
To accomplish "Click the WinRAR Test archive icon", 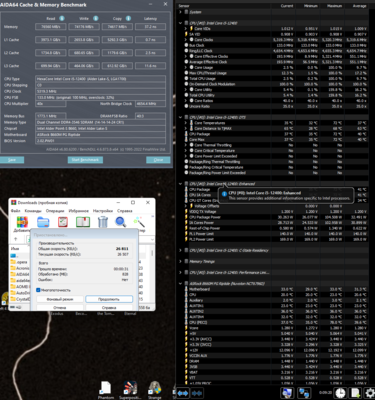I will click(63, 222).
